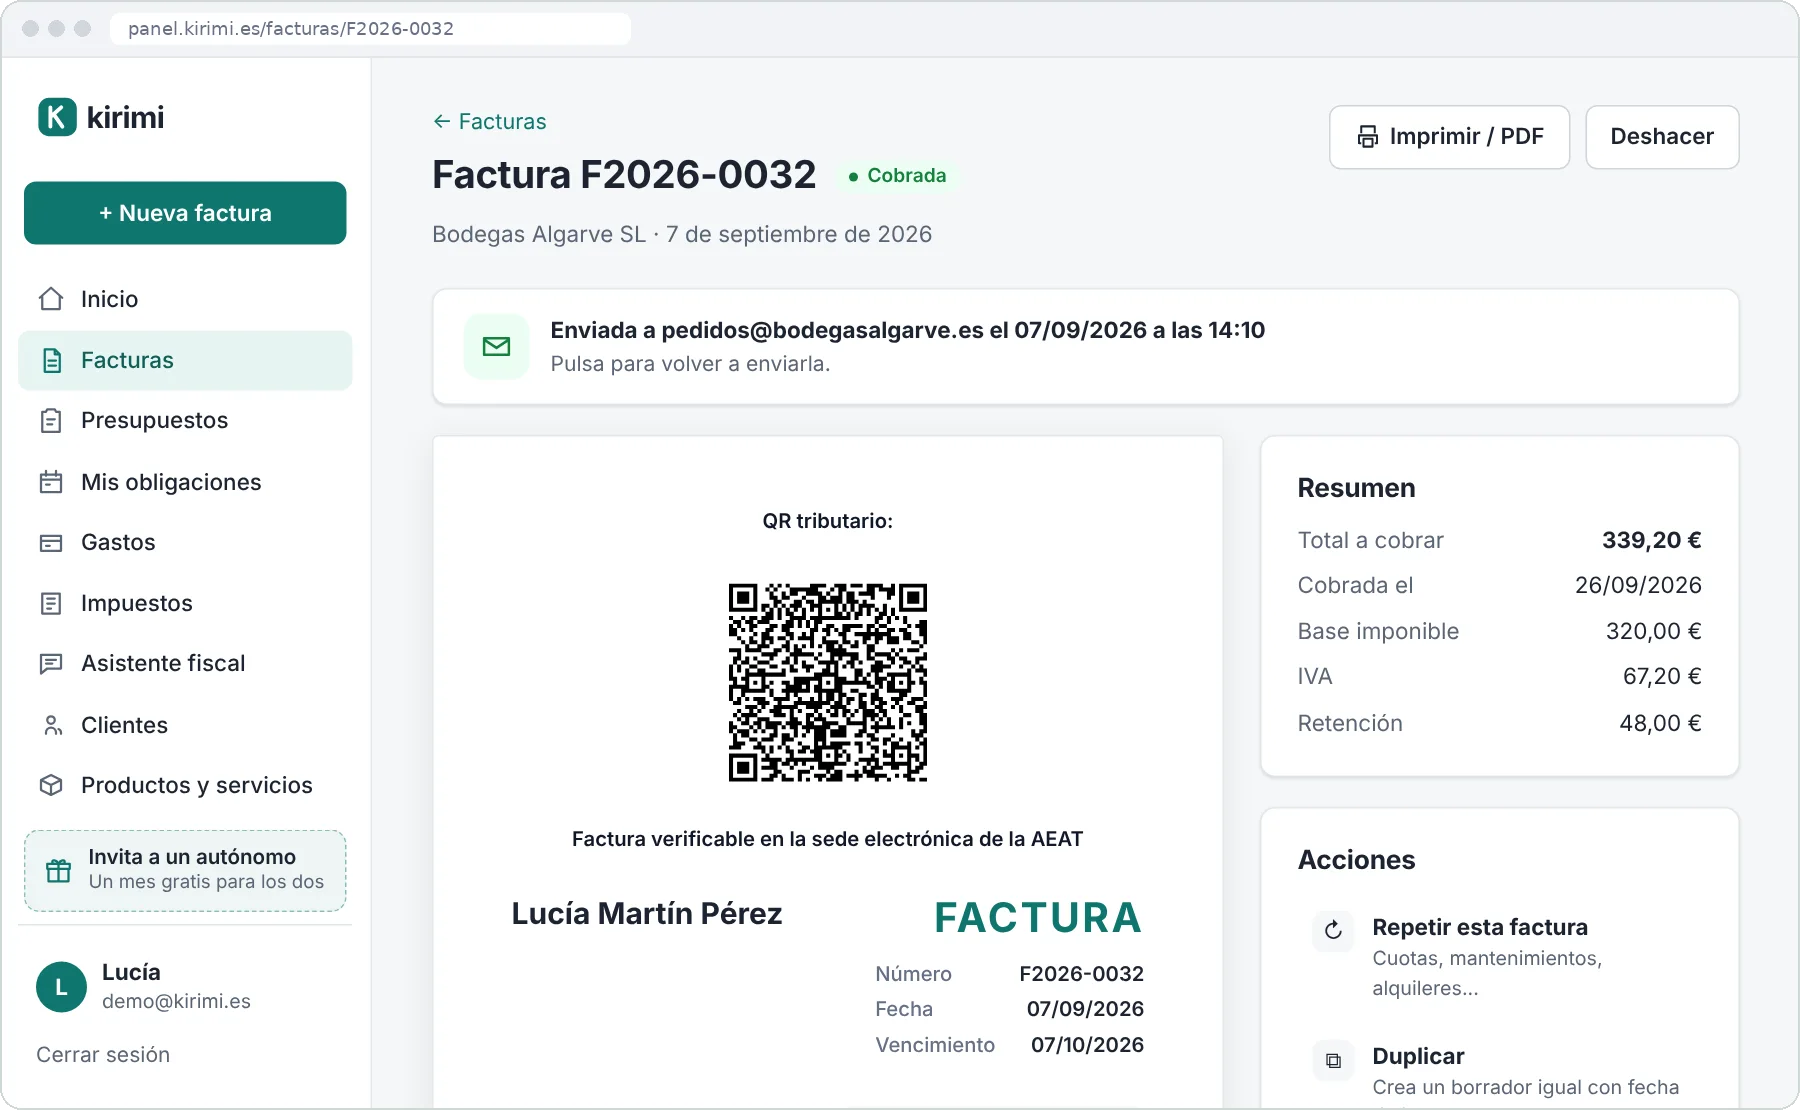Viewport: 1800px width, 1110px height.
Task: Click the repeat arrow icon for Repetir
Action: [x=1333, y=931]
